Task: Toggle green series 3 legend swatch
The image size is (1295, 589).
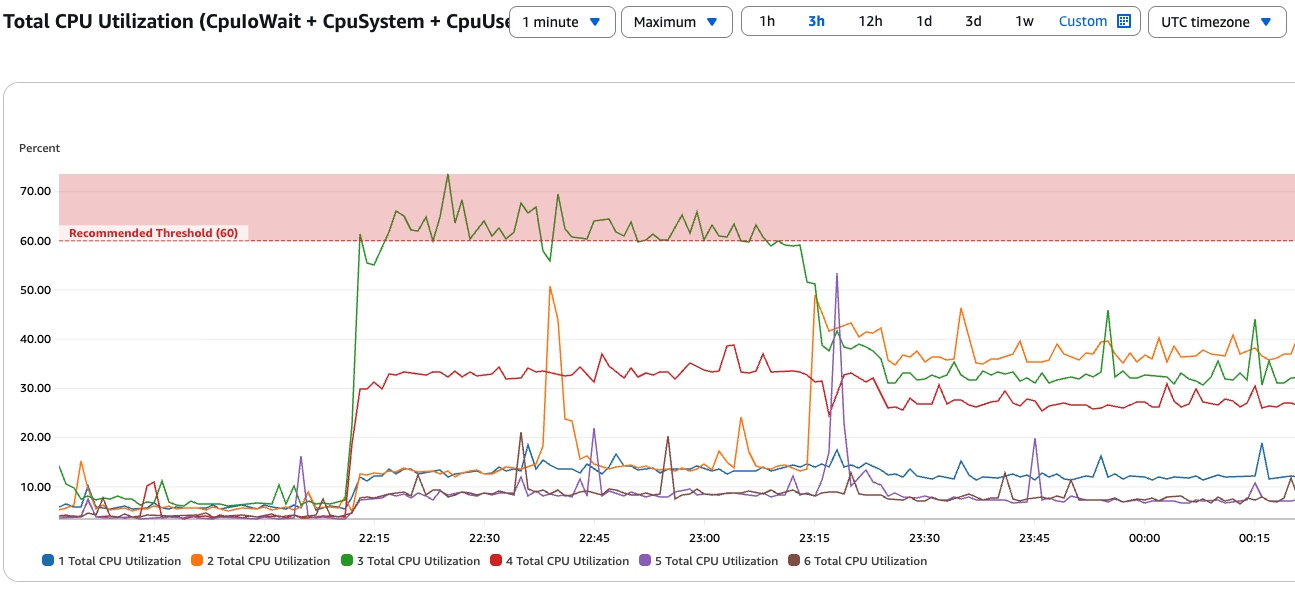Action: click(347, 561)
